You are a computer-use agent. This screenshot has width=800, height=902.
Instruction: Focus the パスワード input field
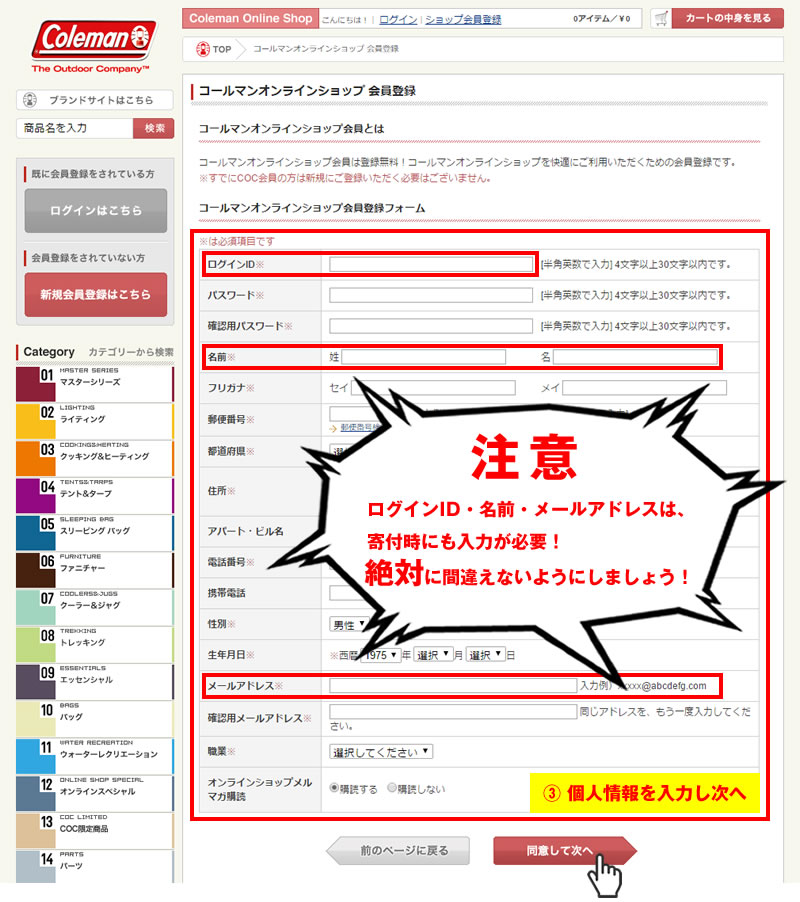tap(431, 295)
